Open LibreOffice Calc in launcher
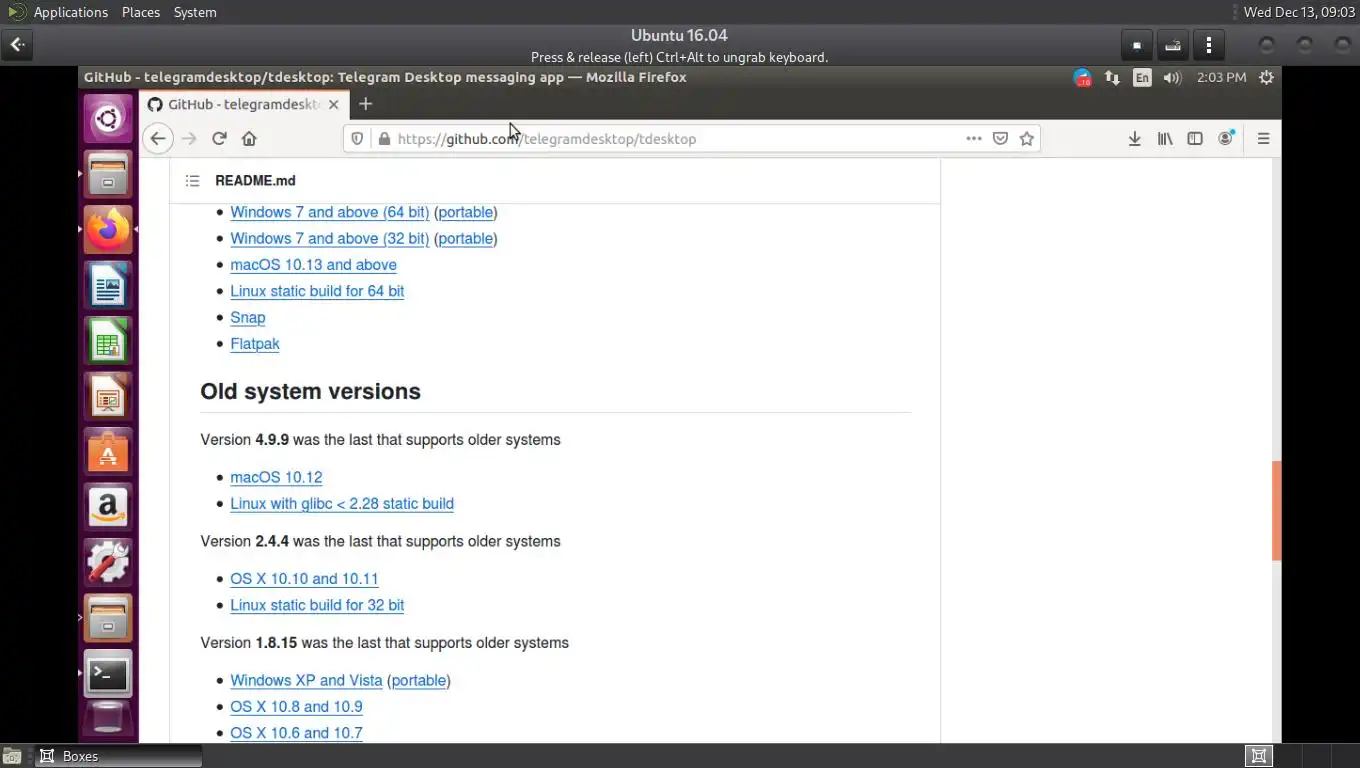1360x768 pixels. click(108, 342)
